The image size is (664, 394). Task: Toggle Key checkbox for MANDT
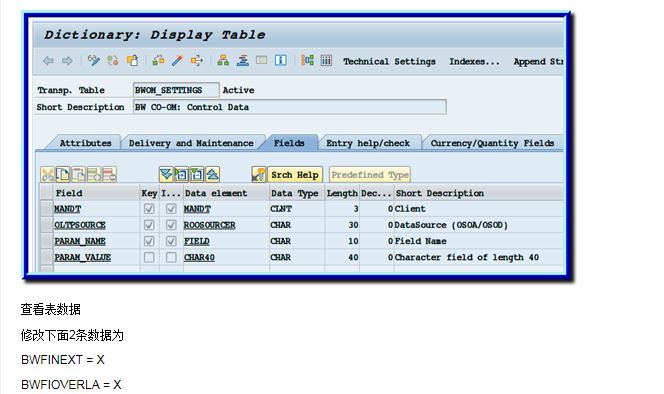click(149, 208)
